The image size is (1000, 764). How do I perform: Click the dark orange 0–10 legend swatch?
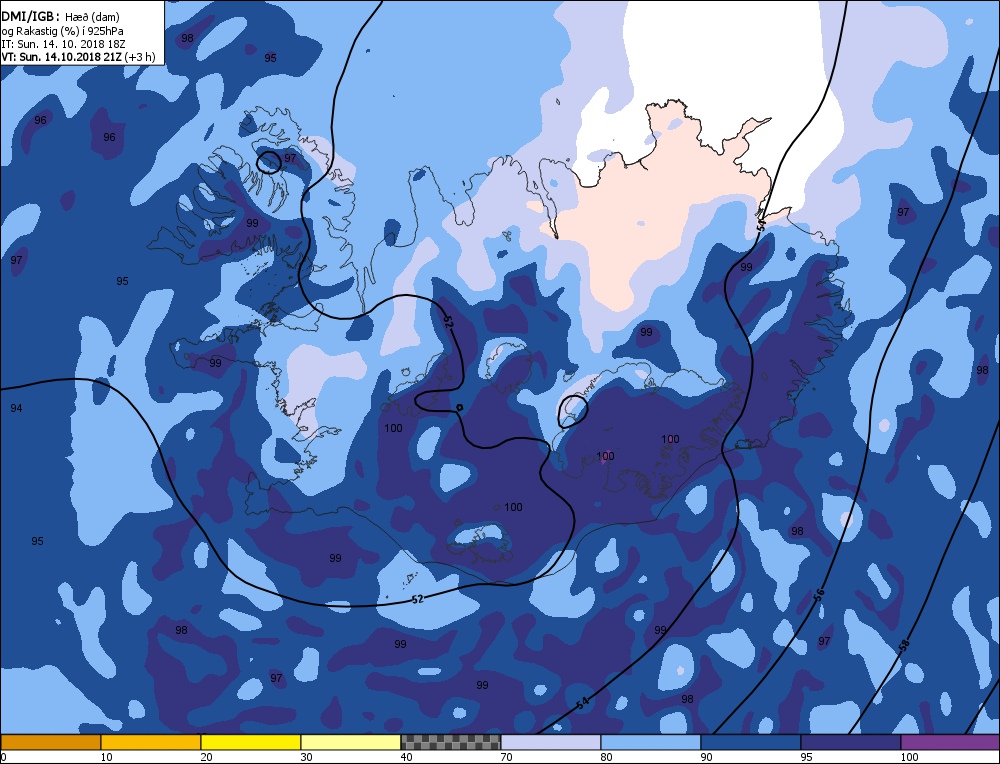point(51,742)
